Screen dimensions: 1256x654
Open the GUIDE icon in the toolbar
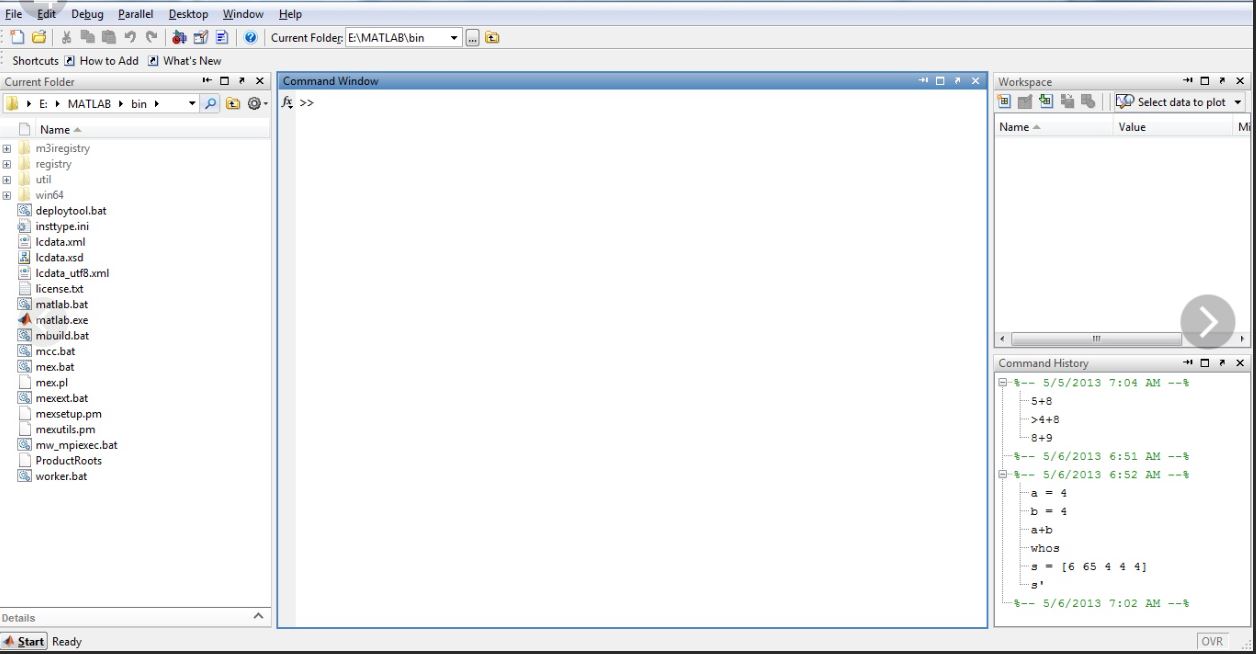click(x=200, y=38)
